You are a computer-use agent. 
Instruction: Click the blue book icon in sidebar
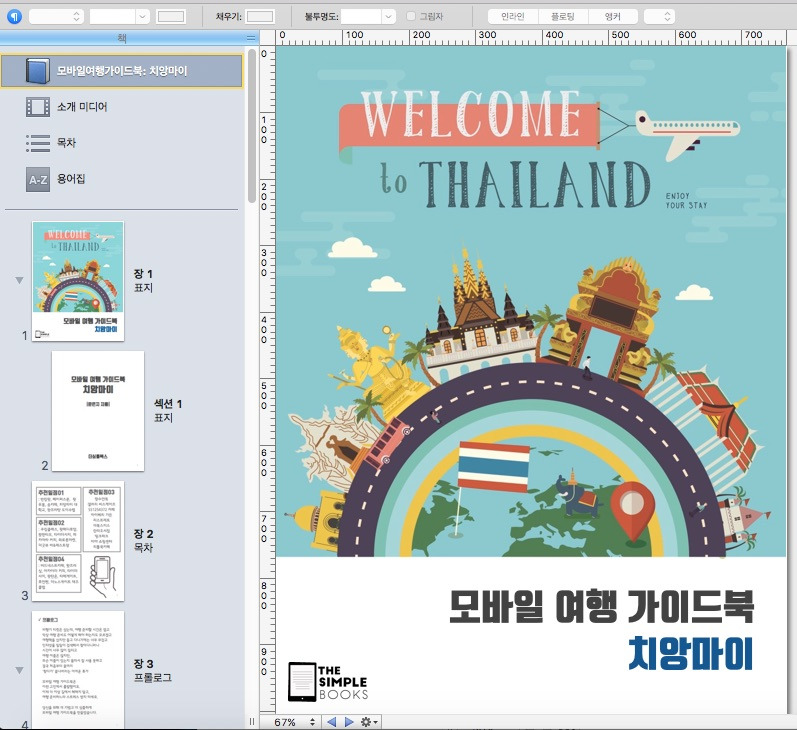pyautogui.click(x=38, y=71)
